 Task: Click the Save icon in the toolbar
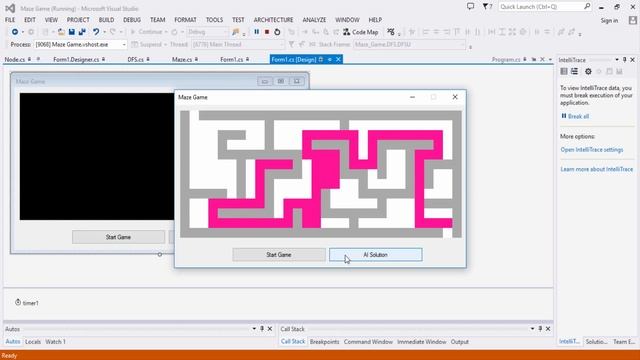click(72, 32)
